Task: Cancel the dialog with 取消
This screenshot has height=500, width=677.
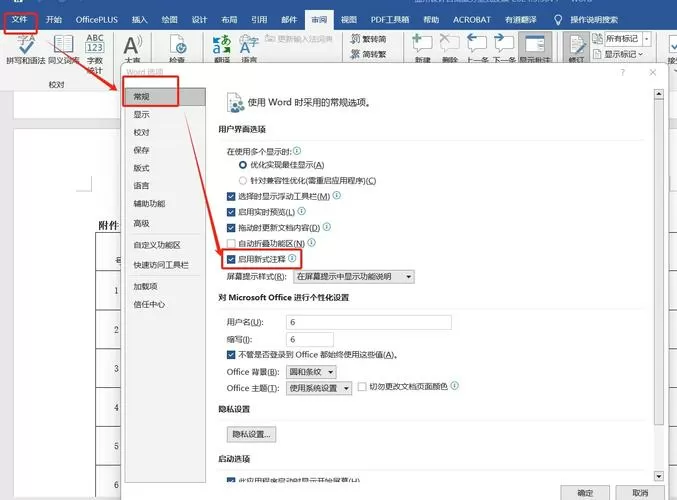Action: pos(640,493)
